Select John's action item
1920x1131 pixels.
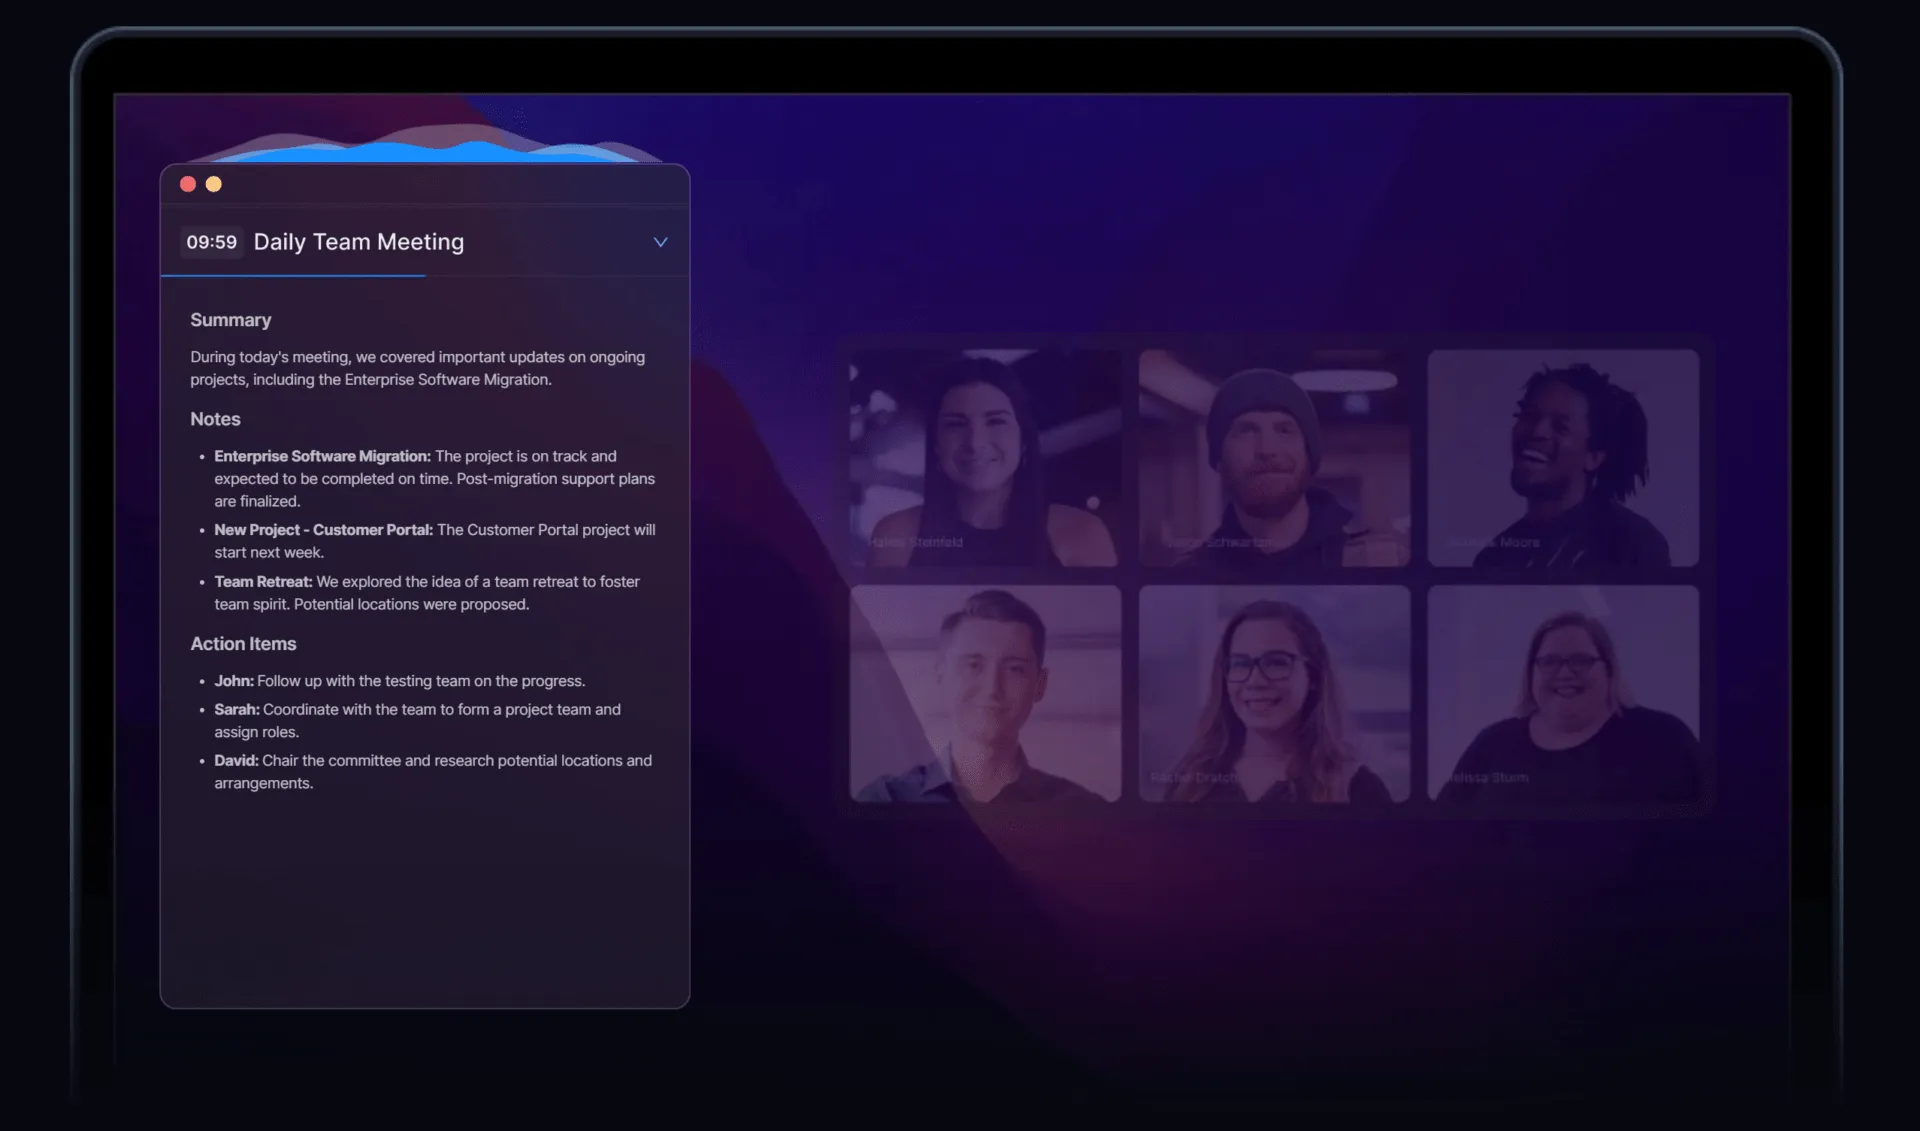coord(399,681)
